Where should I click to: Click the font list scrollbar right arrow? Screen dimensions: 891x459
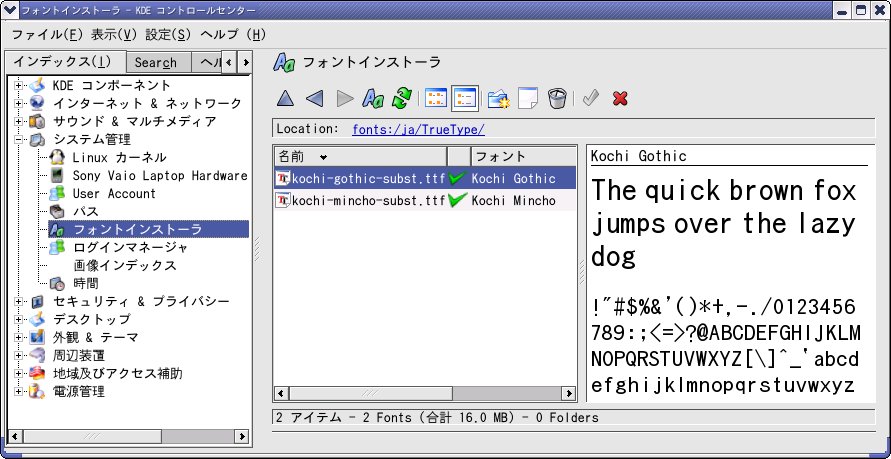tap(568, 393)
